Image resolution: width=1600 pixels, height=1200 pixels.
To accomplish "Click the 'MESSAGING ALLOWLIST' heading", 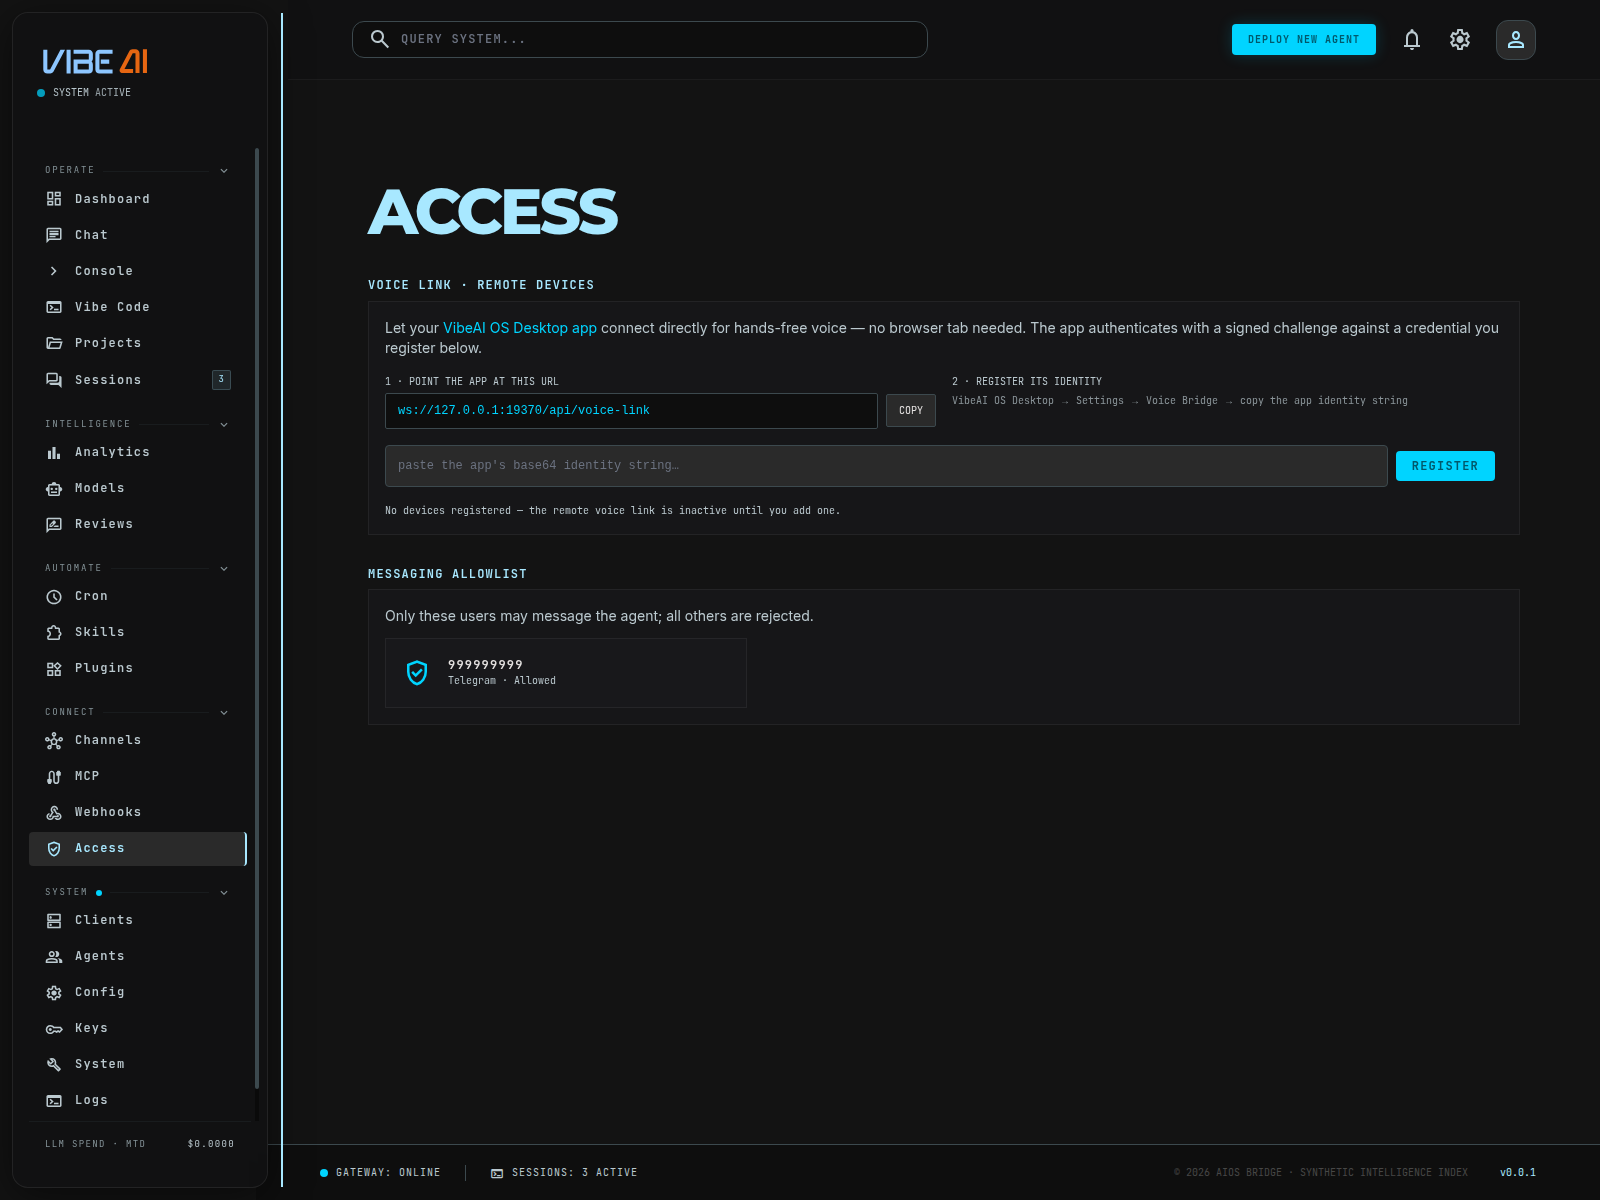I will tap(447, 574).
